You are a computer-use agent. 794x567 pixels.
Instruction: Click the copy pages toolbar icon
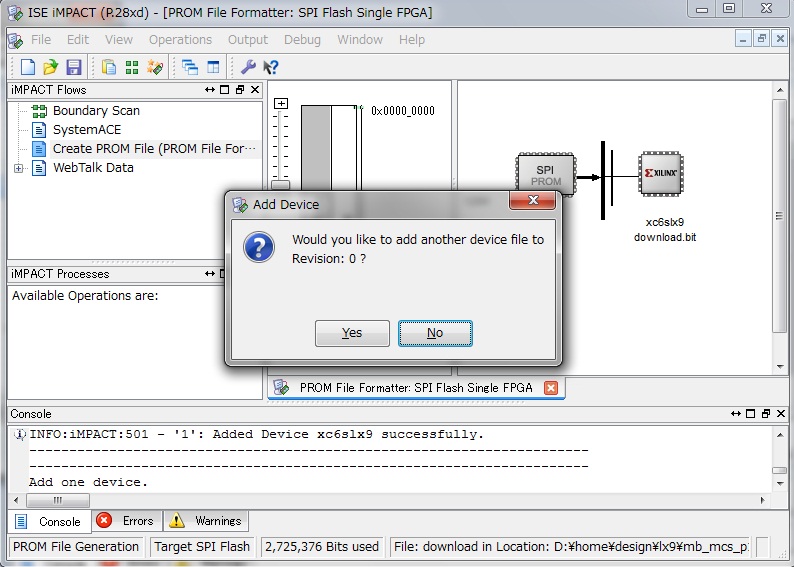[109, 67]
